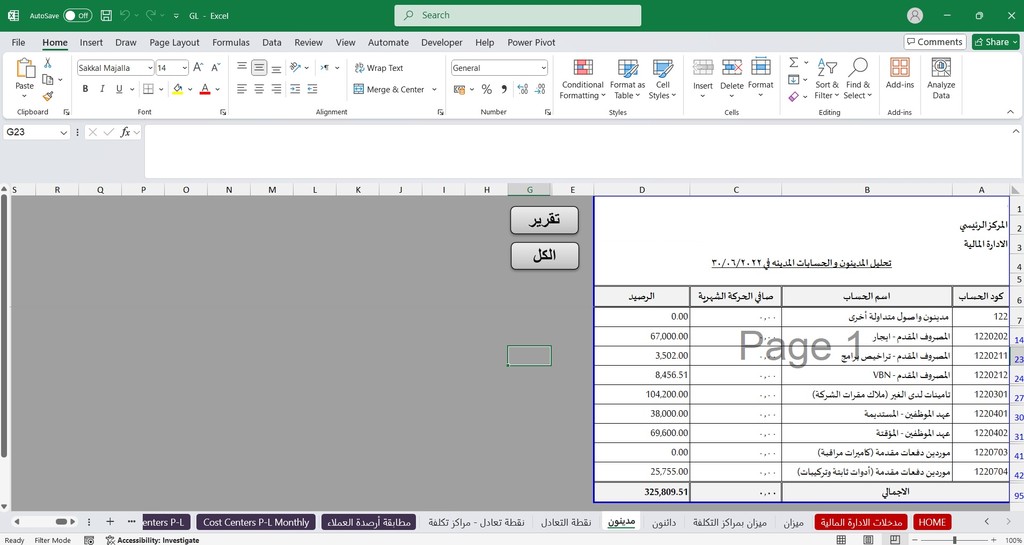The height and width of the screenshot is (545, 1024).
Task: Align text right in ribbon
Action: (276, 89)
